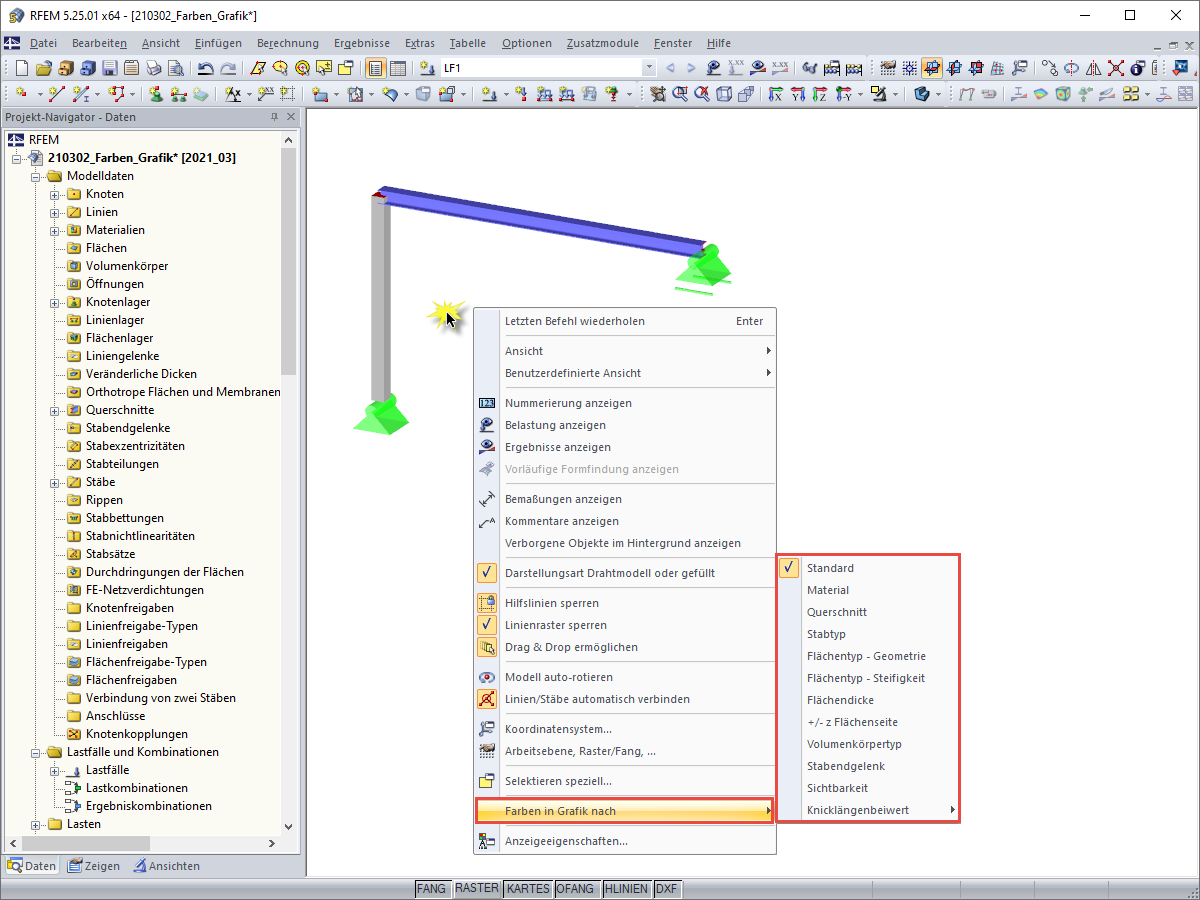Switch to the Ansichten navigator tab

167,866
